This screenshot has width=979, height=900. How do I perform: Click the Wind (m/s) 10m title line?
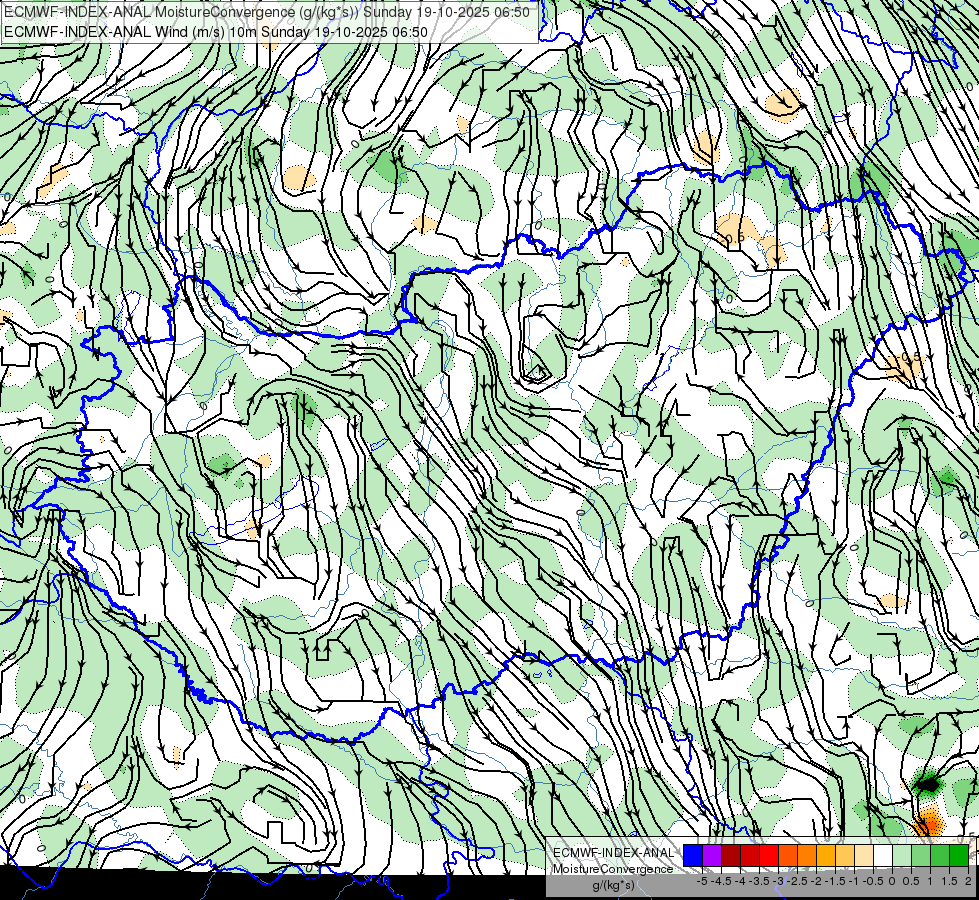[216, 32]
